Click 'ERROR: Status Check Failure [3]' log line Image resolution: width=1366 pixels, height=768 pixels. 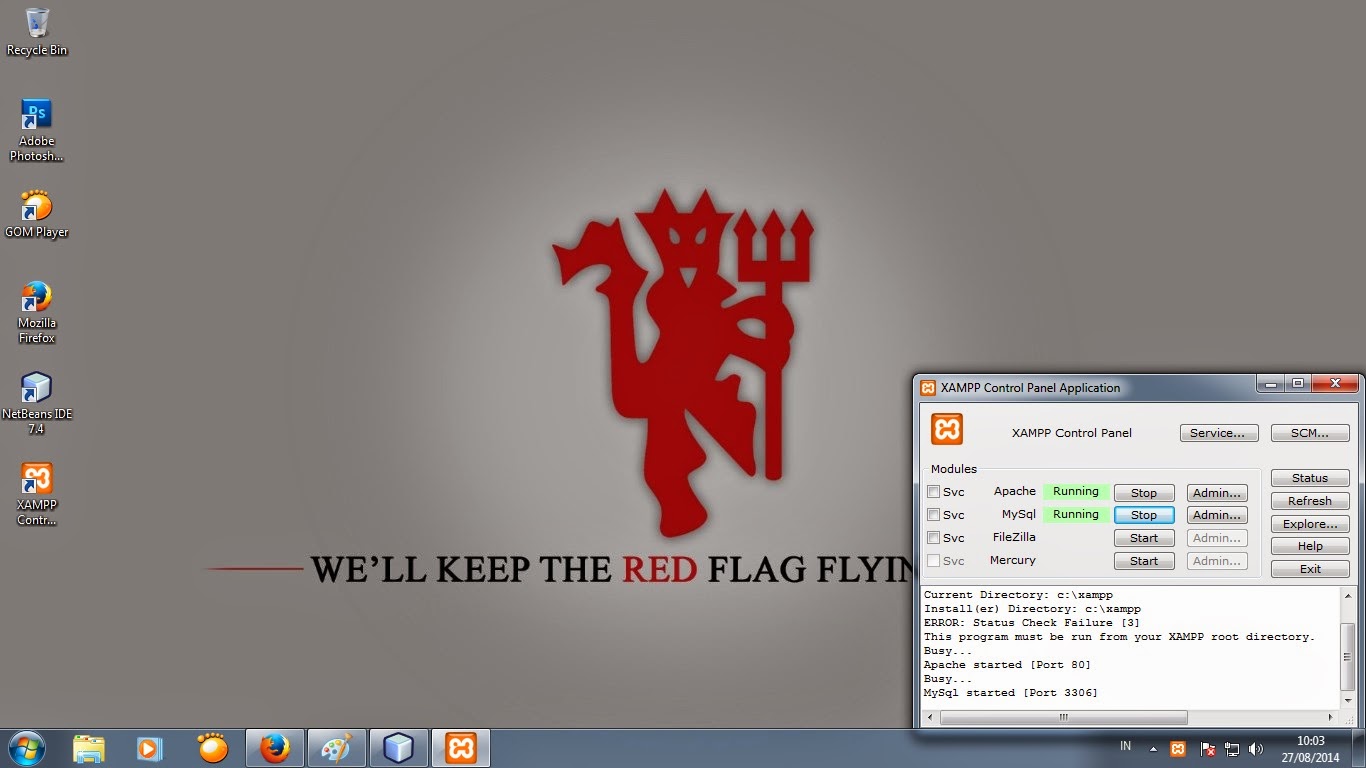[1032, 623]
